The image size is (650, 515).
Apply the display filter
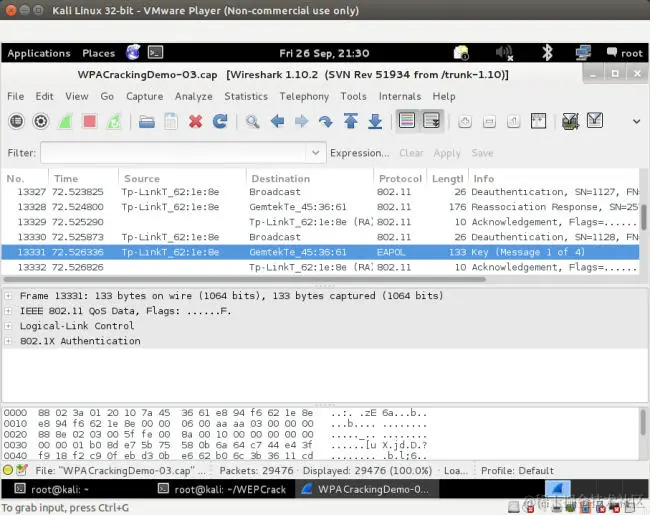pos(447,153)
